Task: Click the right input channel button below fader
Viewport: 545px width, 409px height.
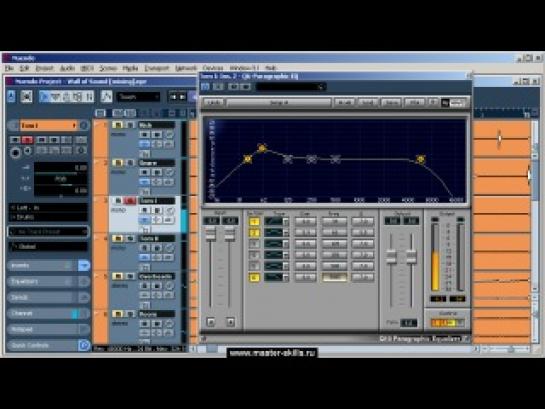Action: (230, 322)
